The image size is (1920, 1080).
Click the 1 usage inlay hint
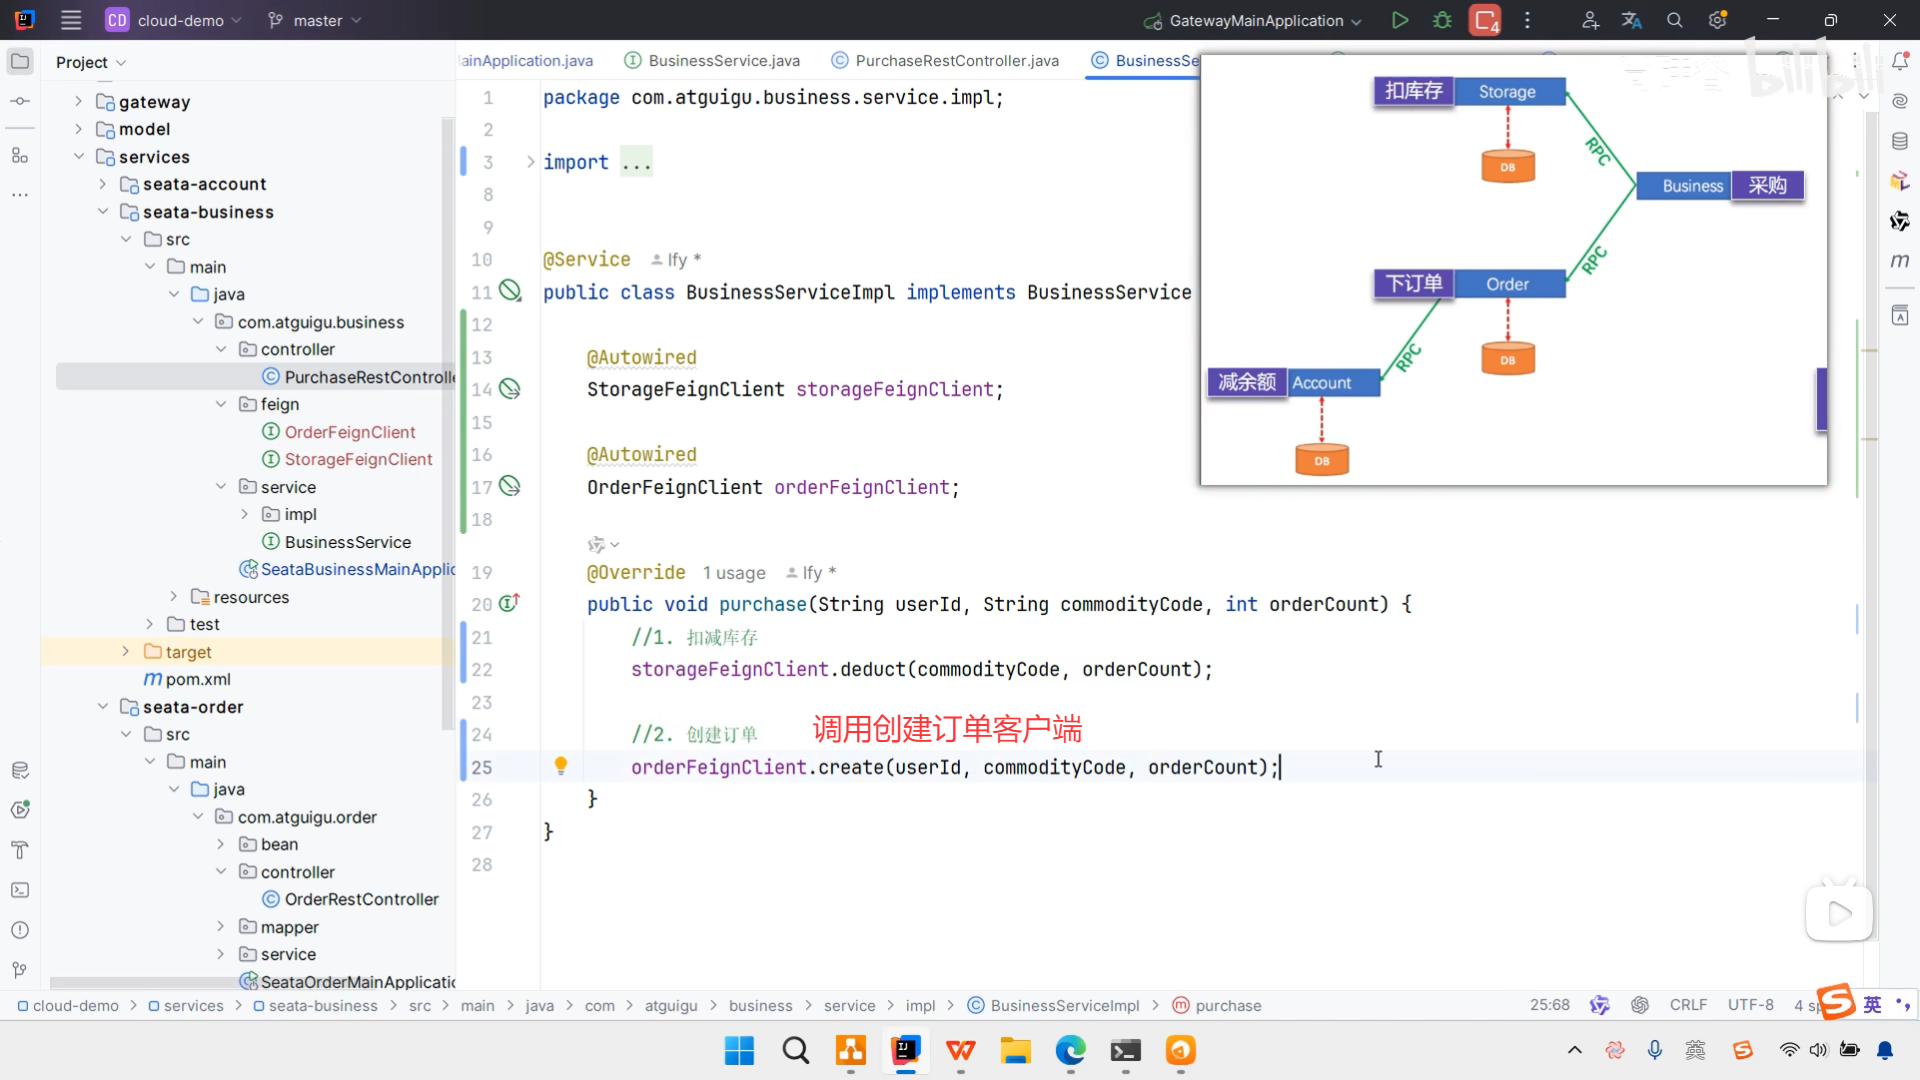pos(734,573)
